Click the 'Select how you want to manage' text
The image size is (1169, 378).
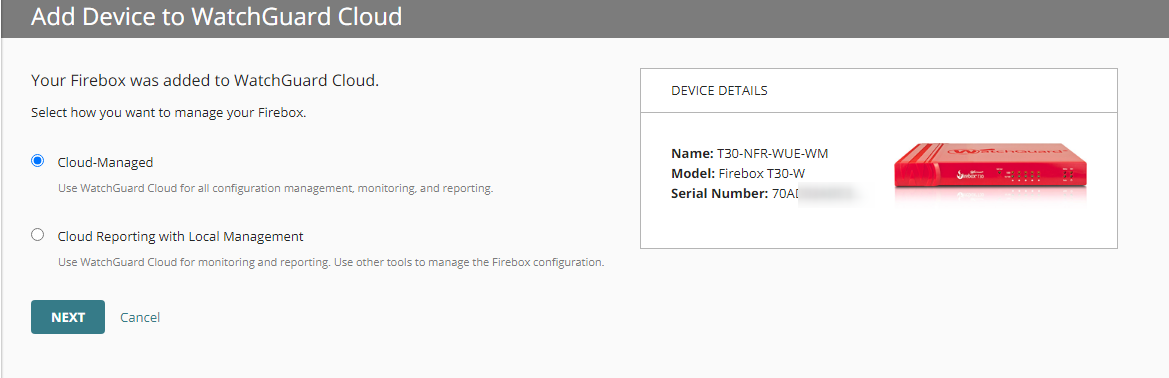[x=168, y=114]
